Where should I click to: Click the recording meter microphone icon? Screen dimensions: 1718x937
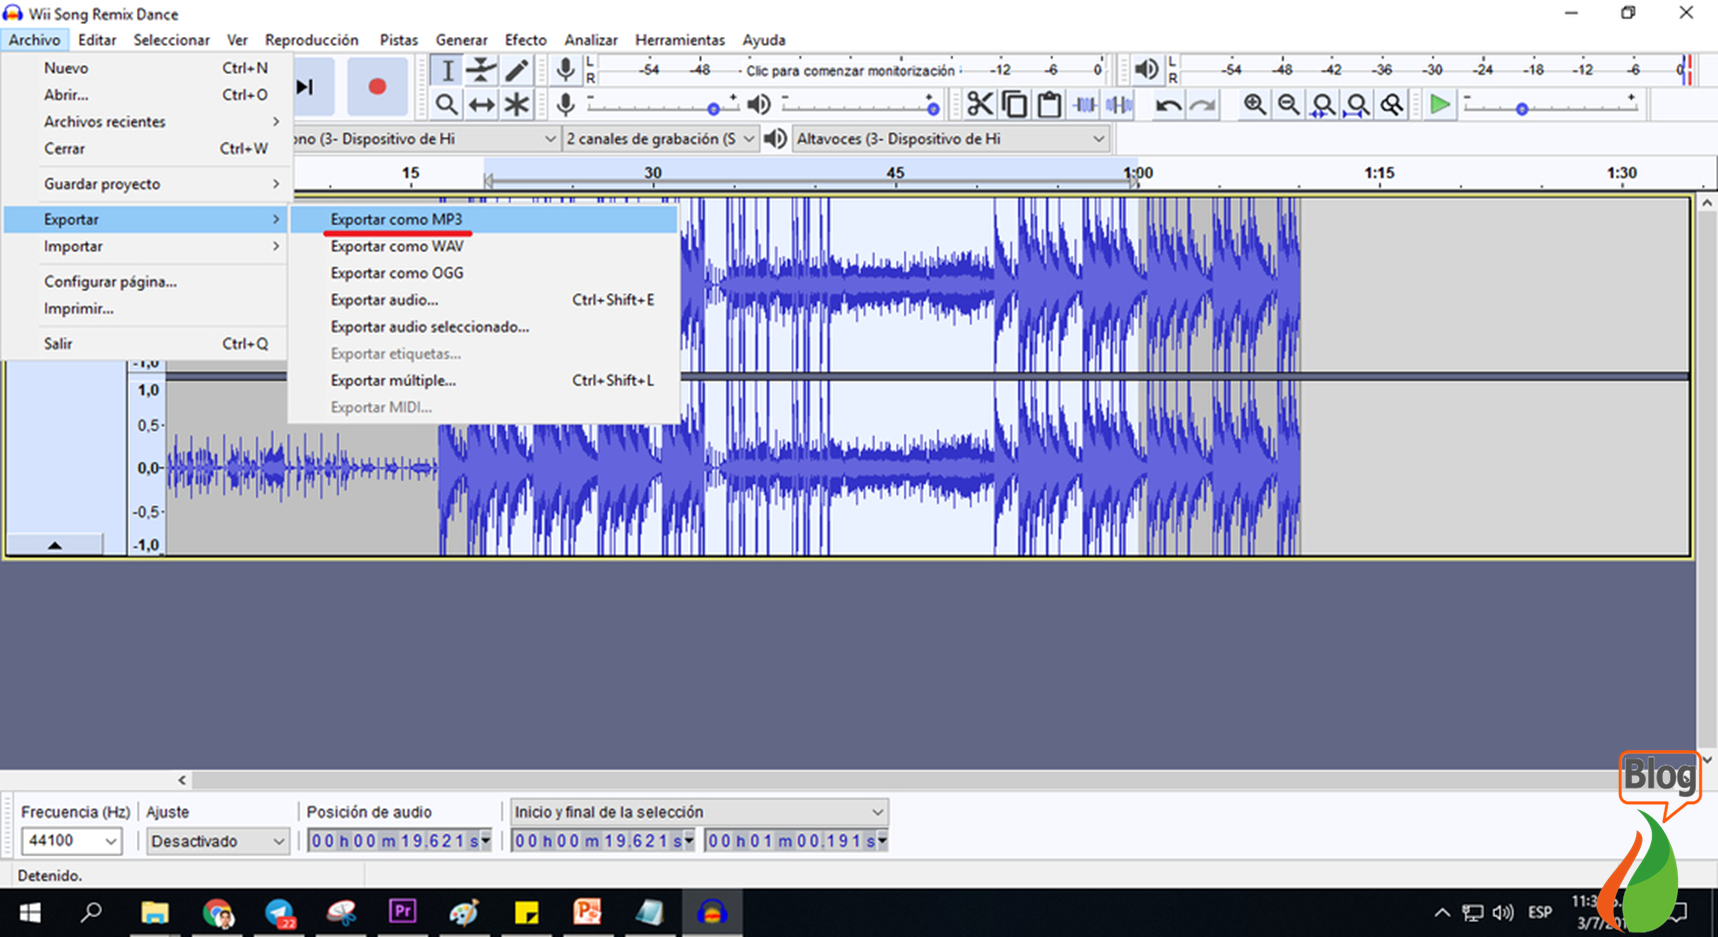point(565,70)
